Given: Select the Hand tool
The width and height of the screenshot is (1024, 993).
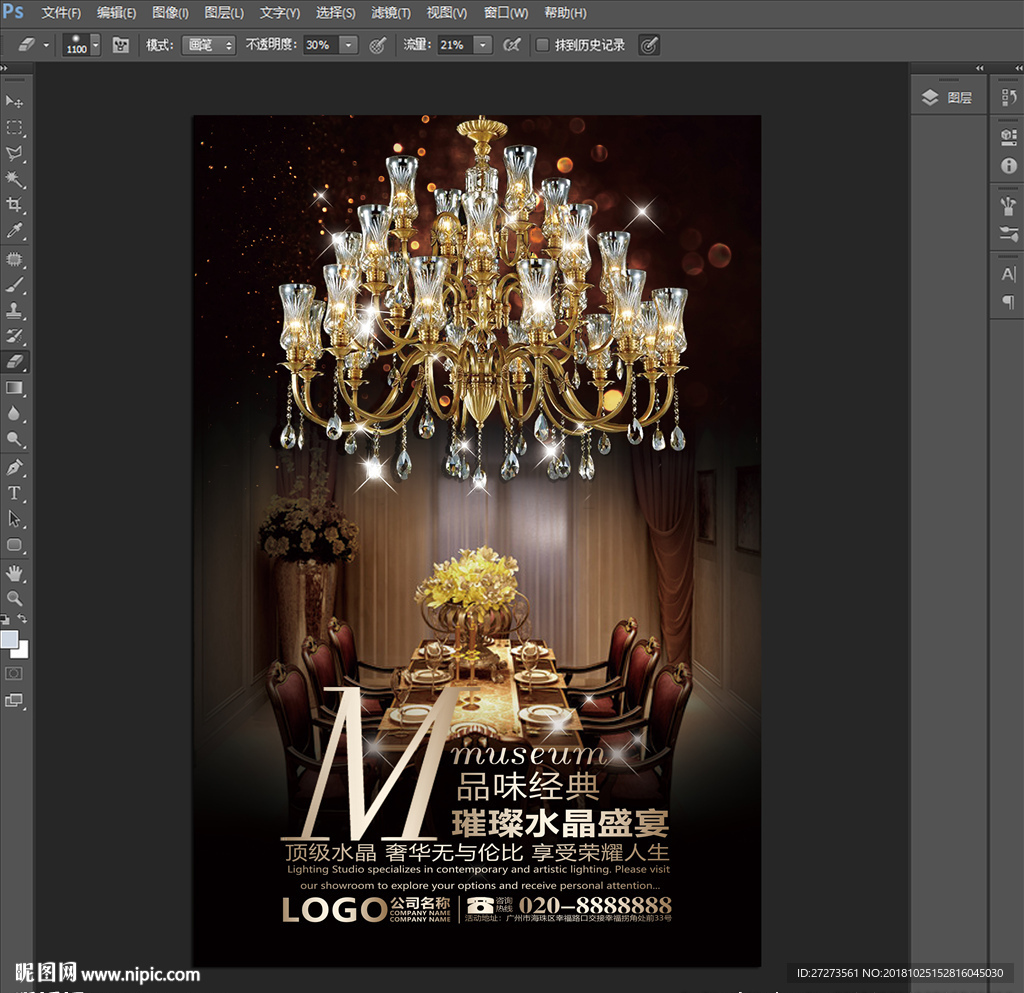Looking at the screenshot, I should tap(14, 573).
